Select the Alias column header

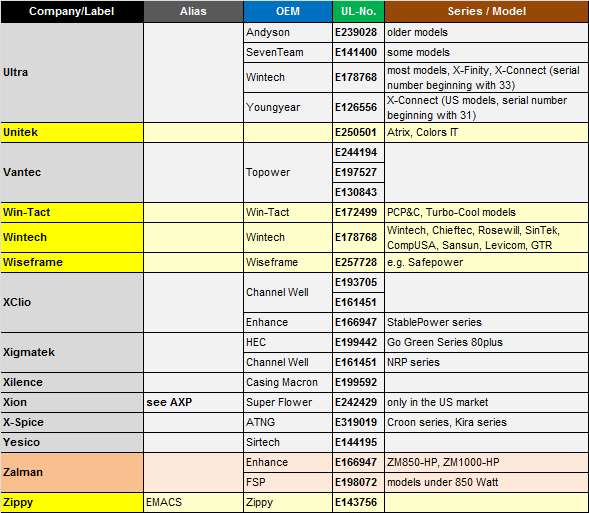[x=193, y=11]
